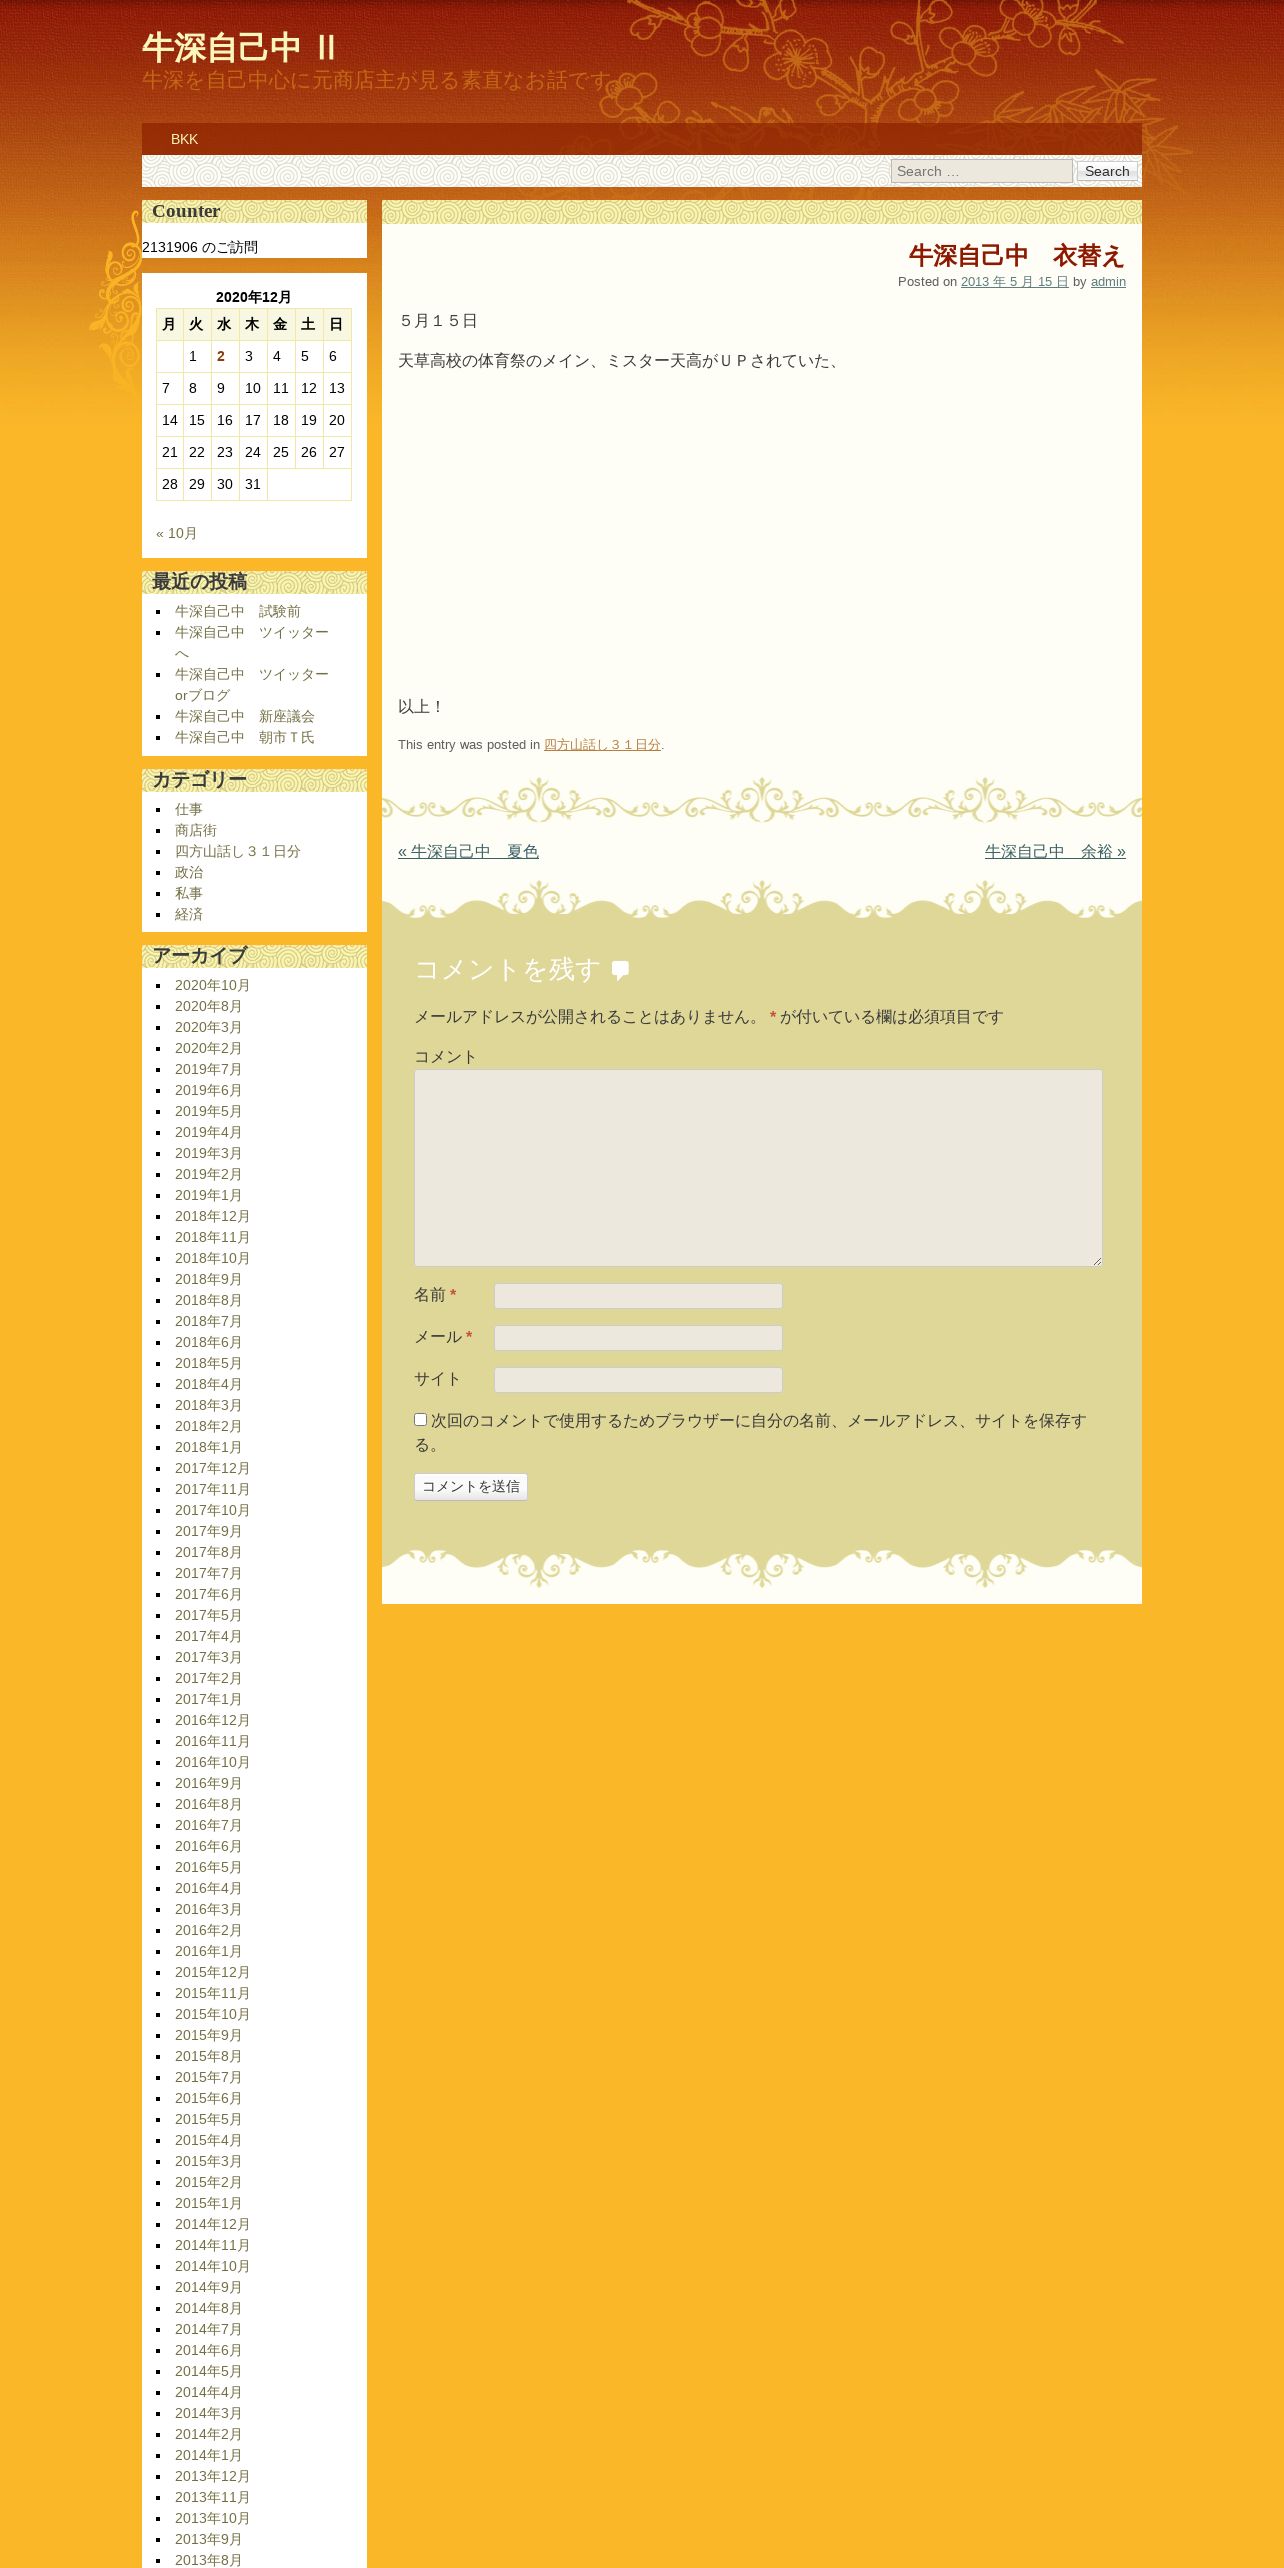
Task: Open archive 2018年6月
Action: click(209, 1342)
